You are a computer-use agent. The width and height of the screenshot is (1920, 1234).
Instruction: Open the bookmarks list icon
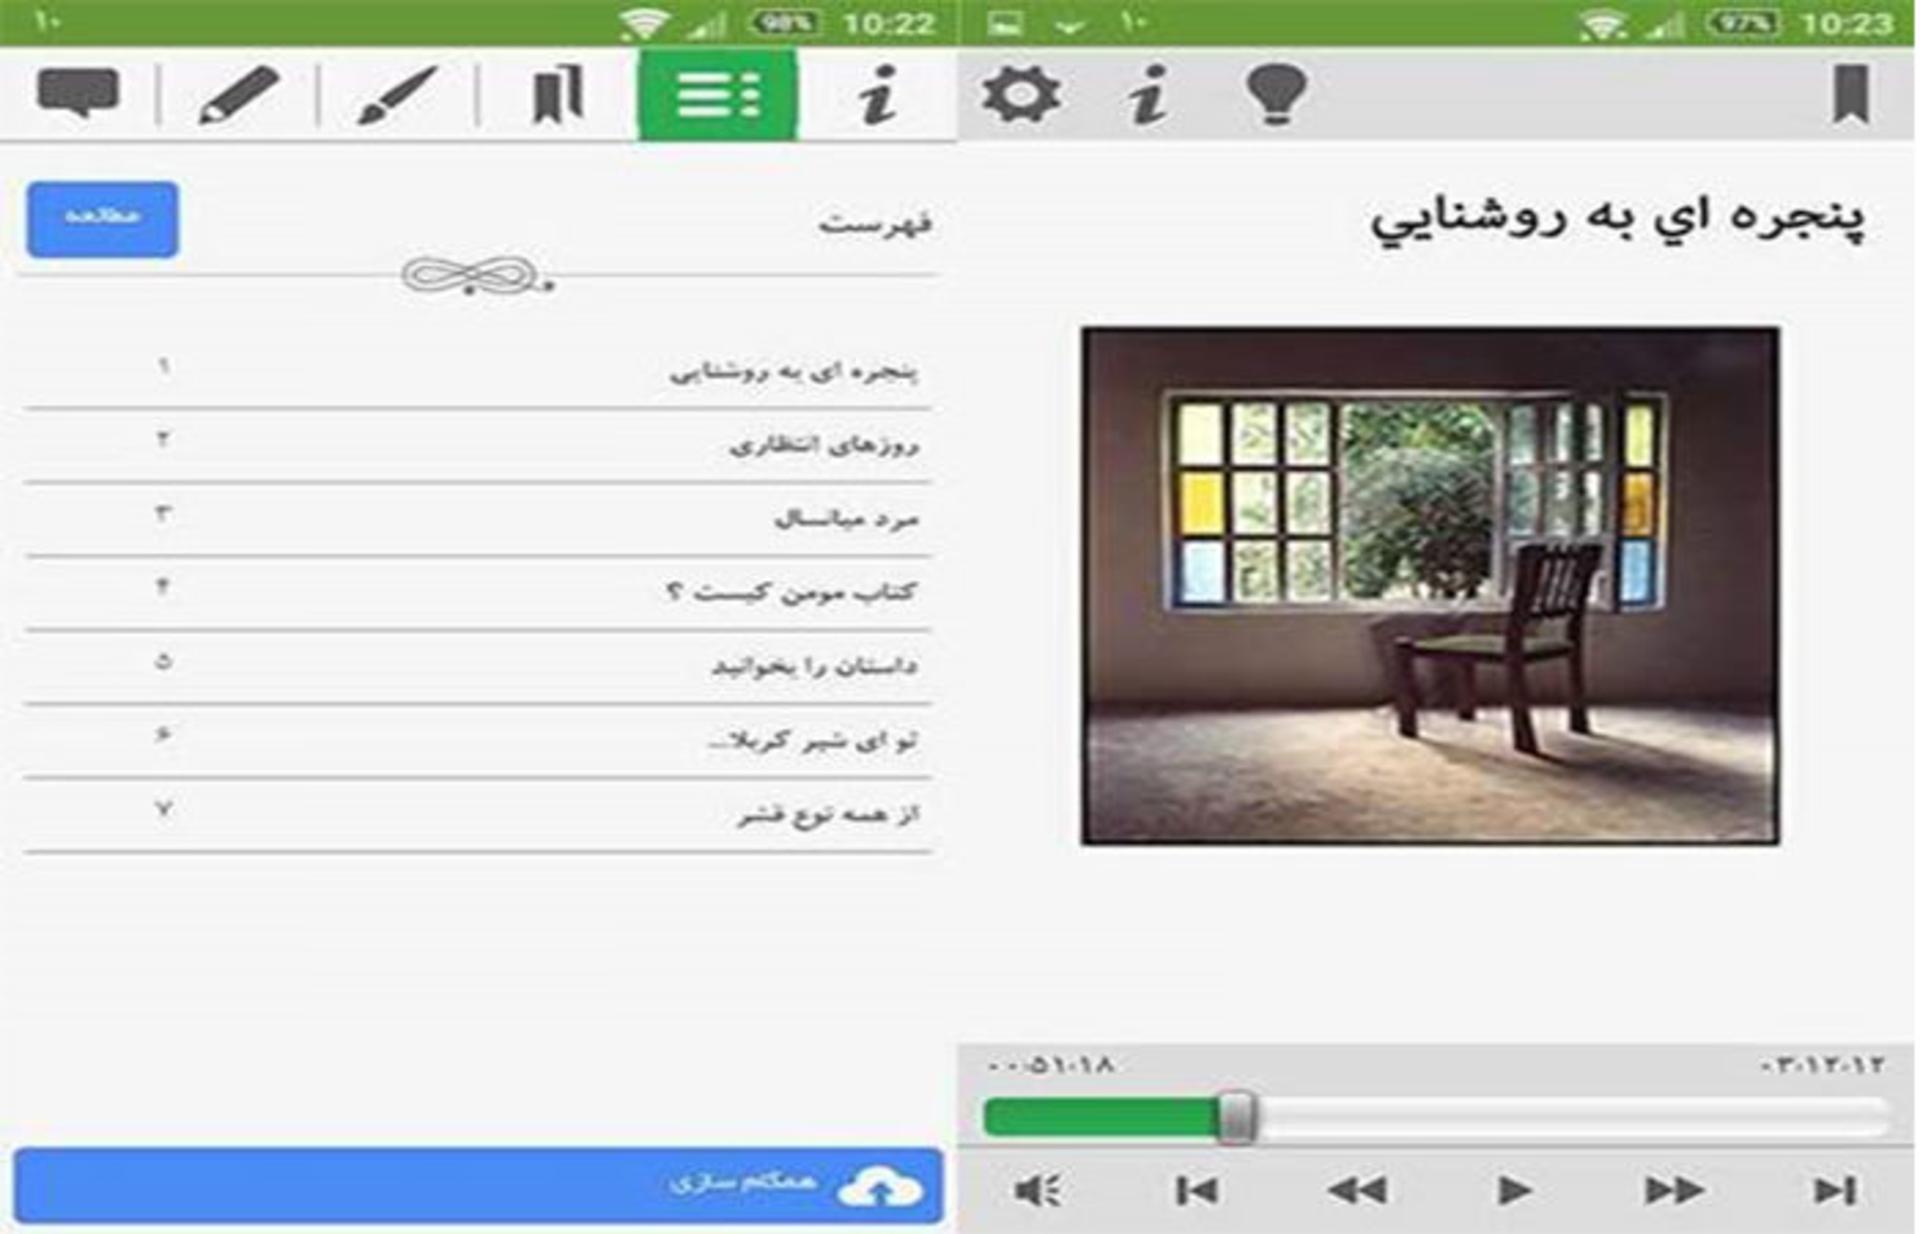pyautogui.click(x=556, y=94)
